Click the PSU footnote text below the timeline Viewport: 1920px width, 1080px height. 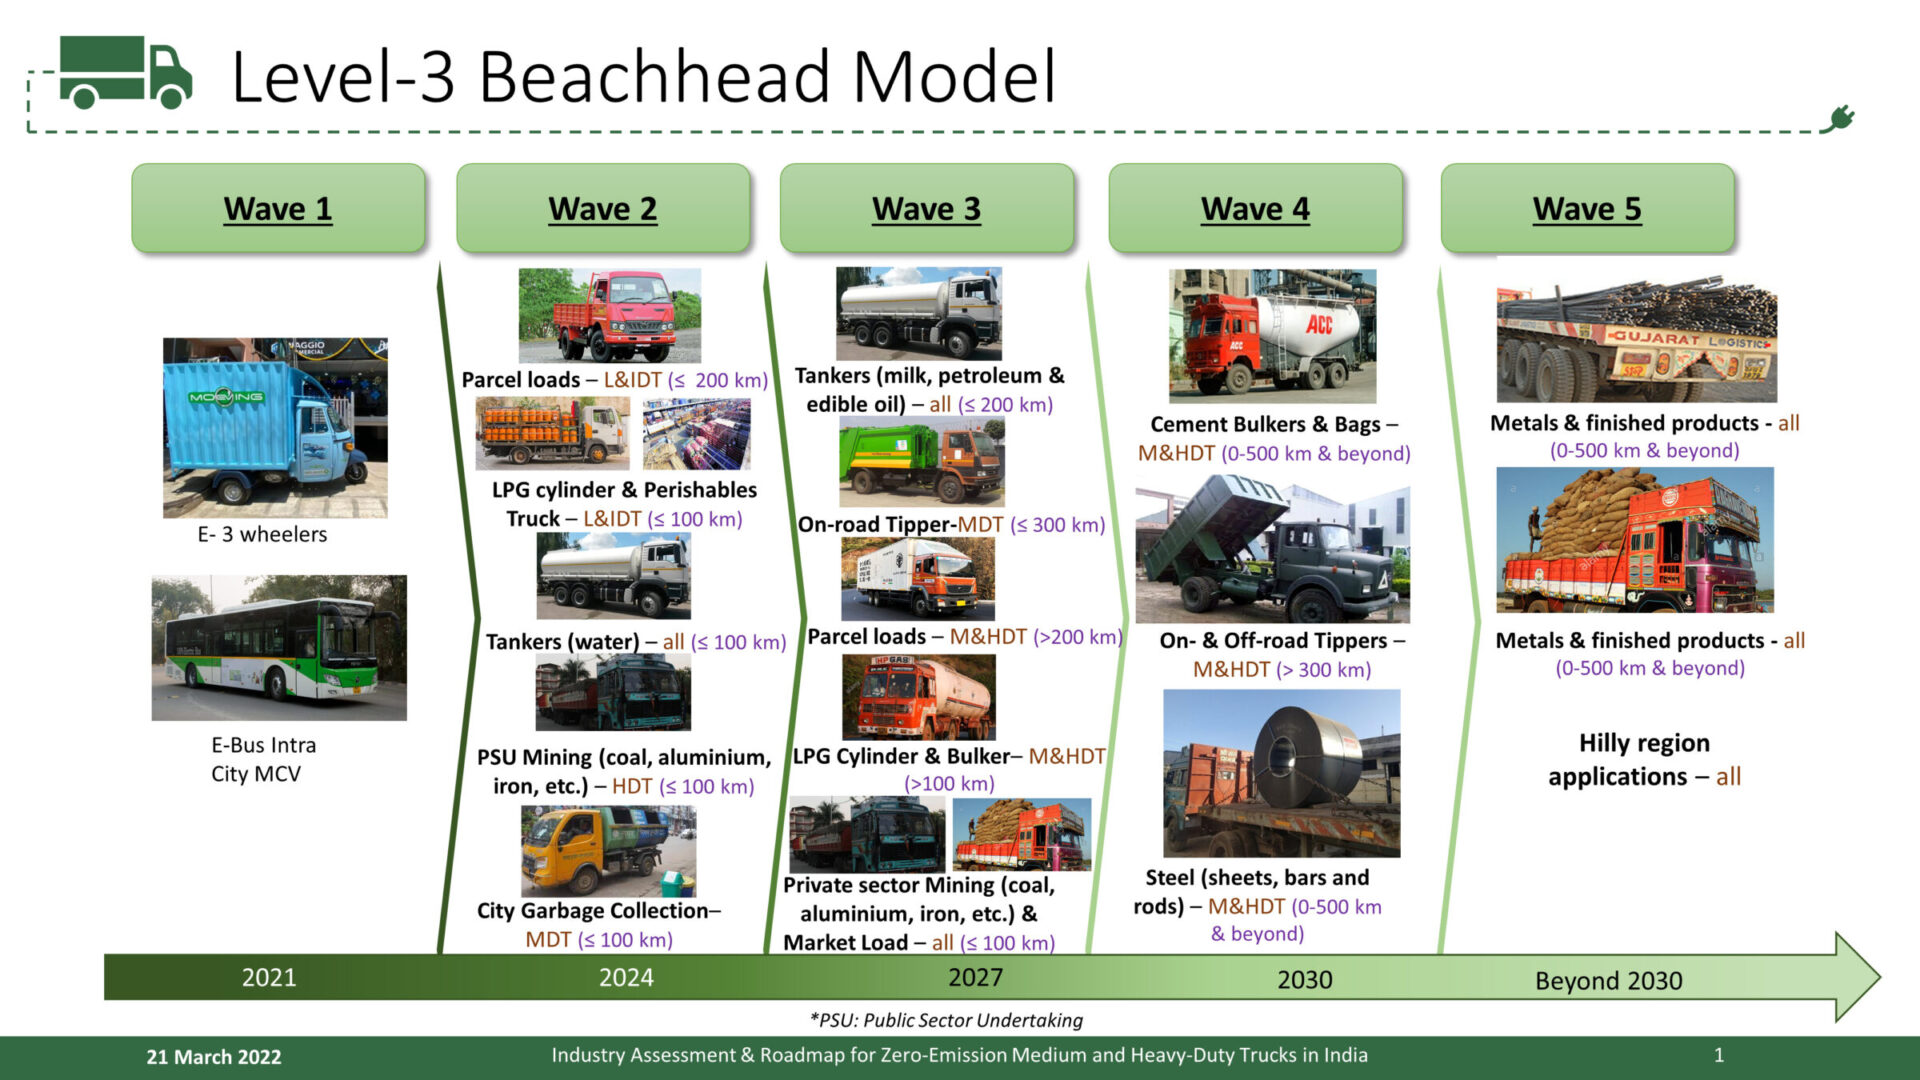tap(948, 1021)
